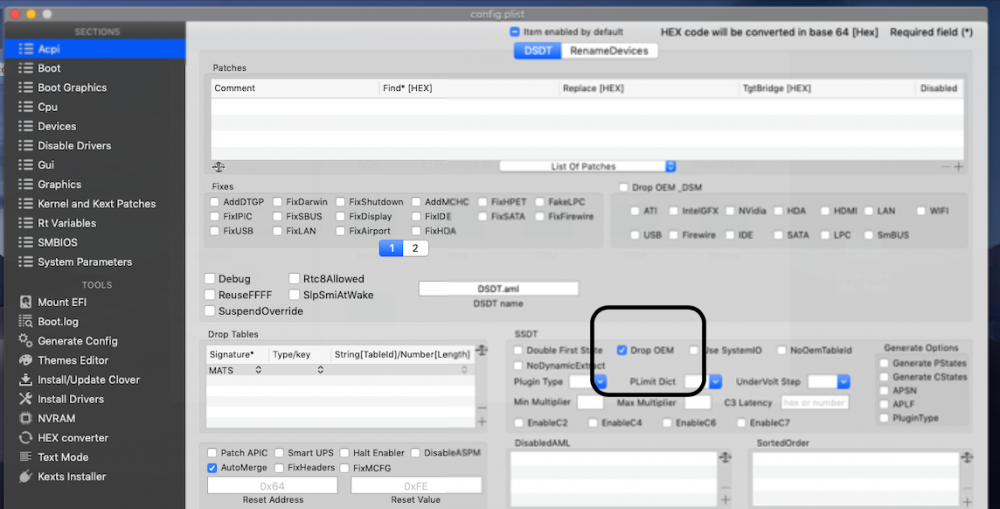Click the Reset Address field
This screenshot has height=509, width=1000.
pyautogui.click(x=272, y=486)
